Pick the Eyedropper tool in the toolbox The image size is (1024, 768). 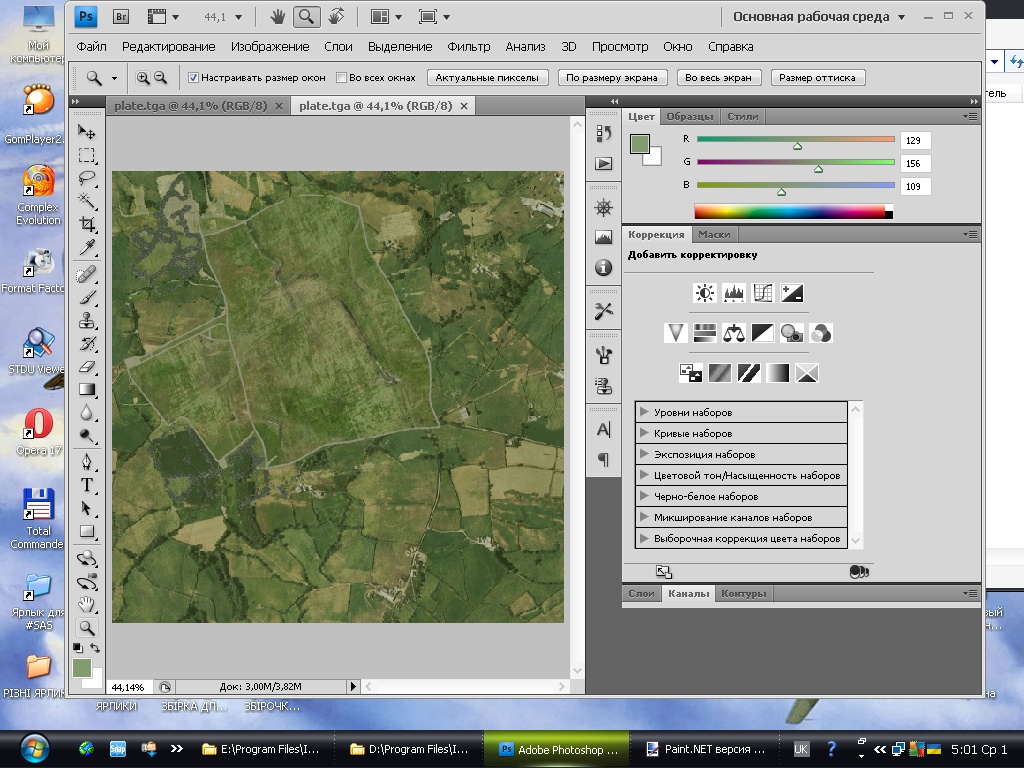pyautogui.click(x=87, y=248)
